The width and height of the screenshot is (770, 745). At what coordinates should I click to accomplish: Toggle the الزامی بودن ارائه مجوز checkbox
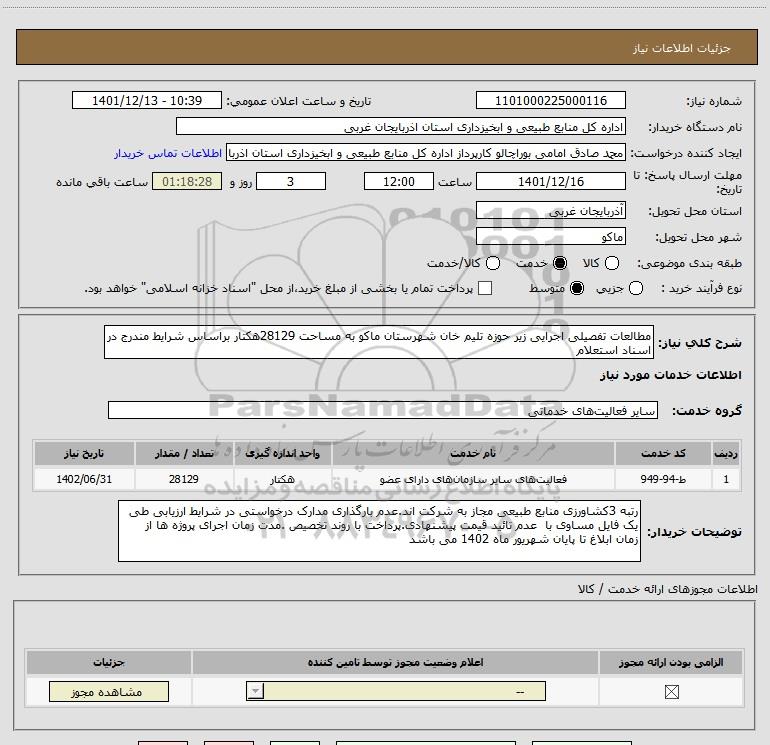click(671, 692)
